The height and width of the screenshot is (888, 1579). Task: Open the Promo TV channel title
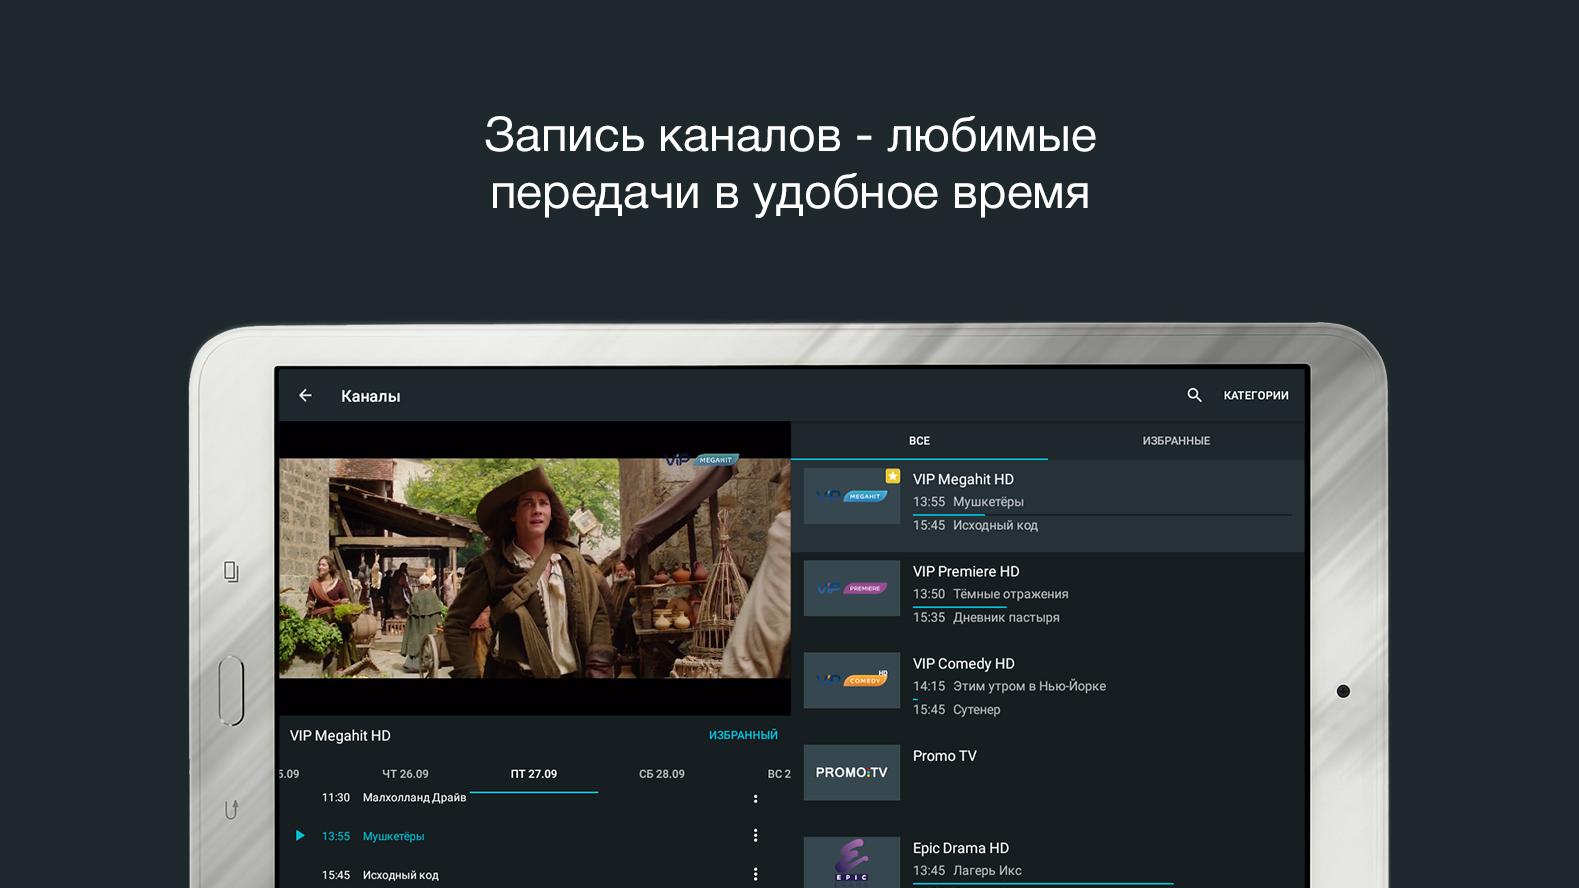click(944, 756)
